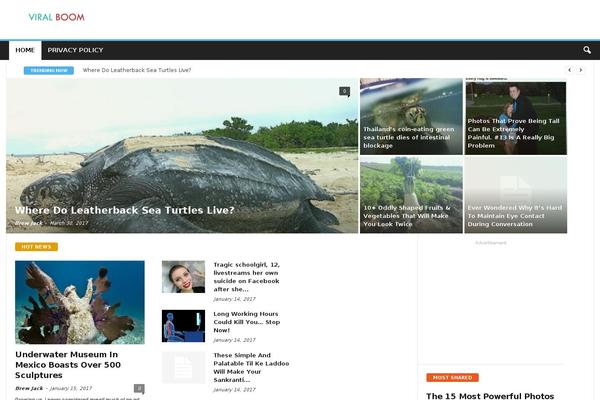Open 'Photos That Prove Being Tall' story
The width and height of the screenshot is (600, 400).
(x=513, y=133)
